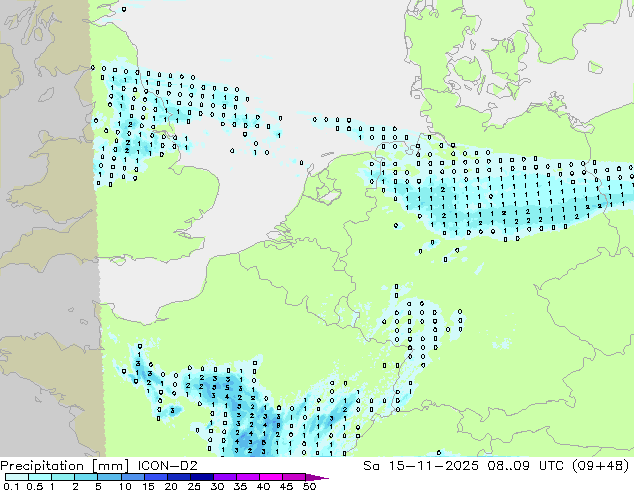634x490 pixels.
Task: Select the 40–45 mm magenta legend swatch
Action: point(271,477)
